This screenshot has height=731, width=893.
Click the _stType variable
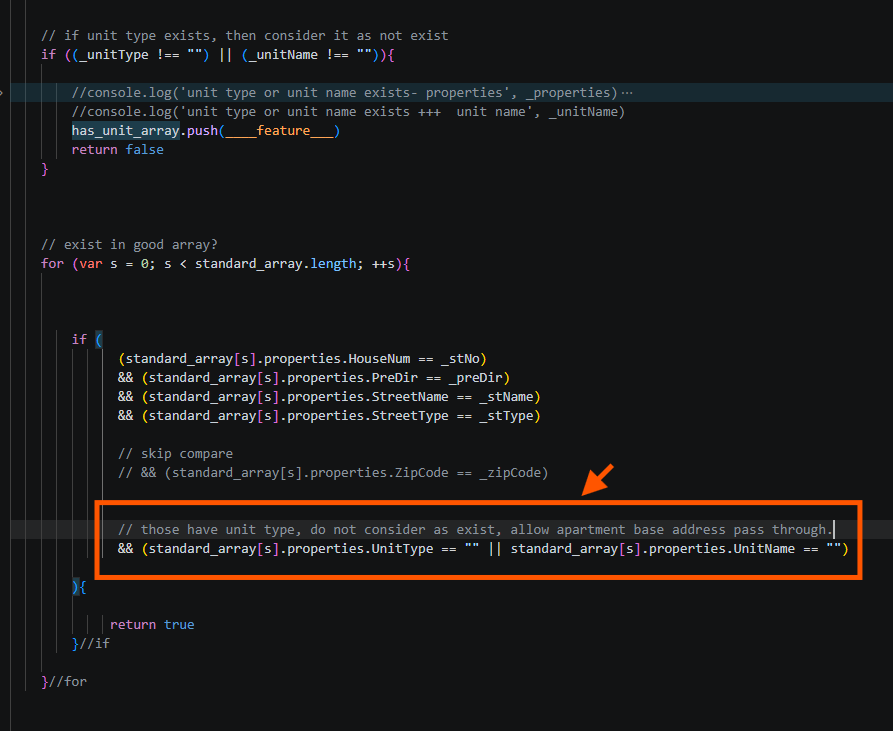click(506, 416)
